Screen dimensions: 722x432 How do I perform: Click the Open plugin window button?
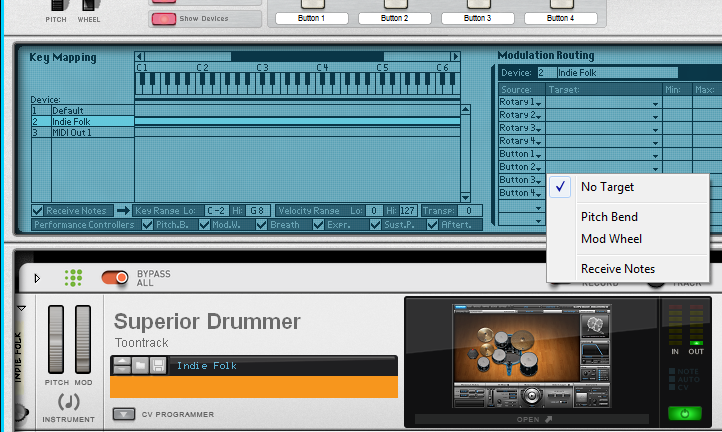[x=532, y=419]
